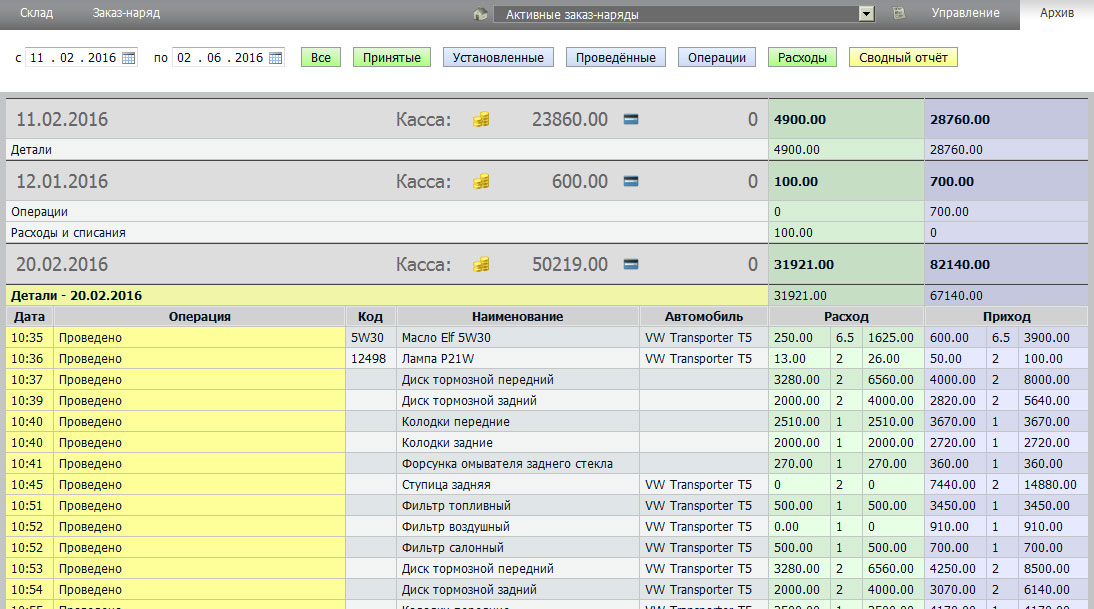Open the Сводный отчёт report
Image resolution: width=1094 pixels, height=609 pixels.
pyautogui.click(x=903, y=57)
